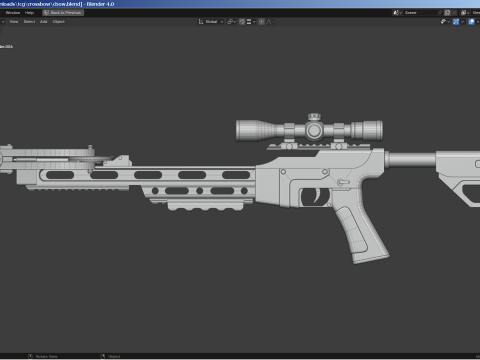Click the Scene name field
This screenshot has width=480, height=360.
420,13
